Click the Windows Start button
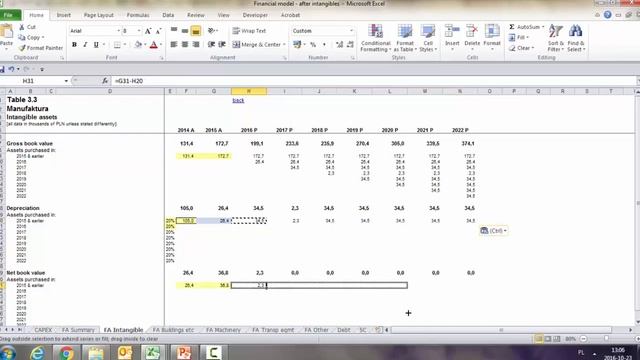640x360 pixels. 8,352
